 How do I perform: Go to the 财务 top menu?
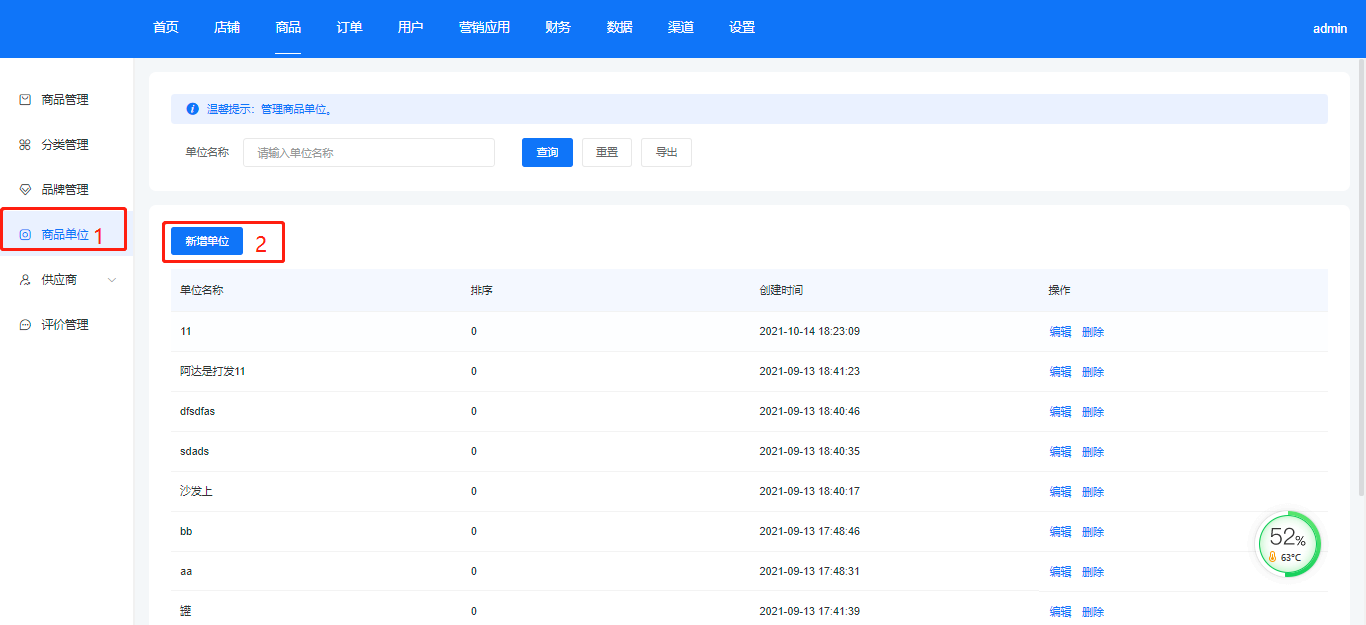coord(558,28)
